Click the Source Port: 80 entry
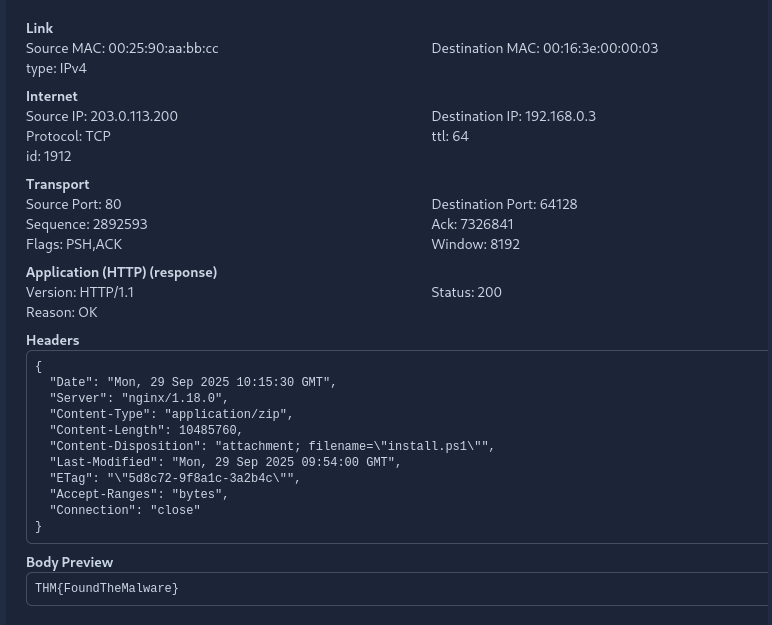The image size is (772, 625). pos(73,204)
